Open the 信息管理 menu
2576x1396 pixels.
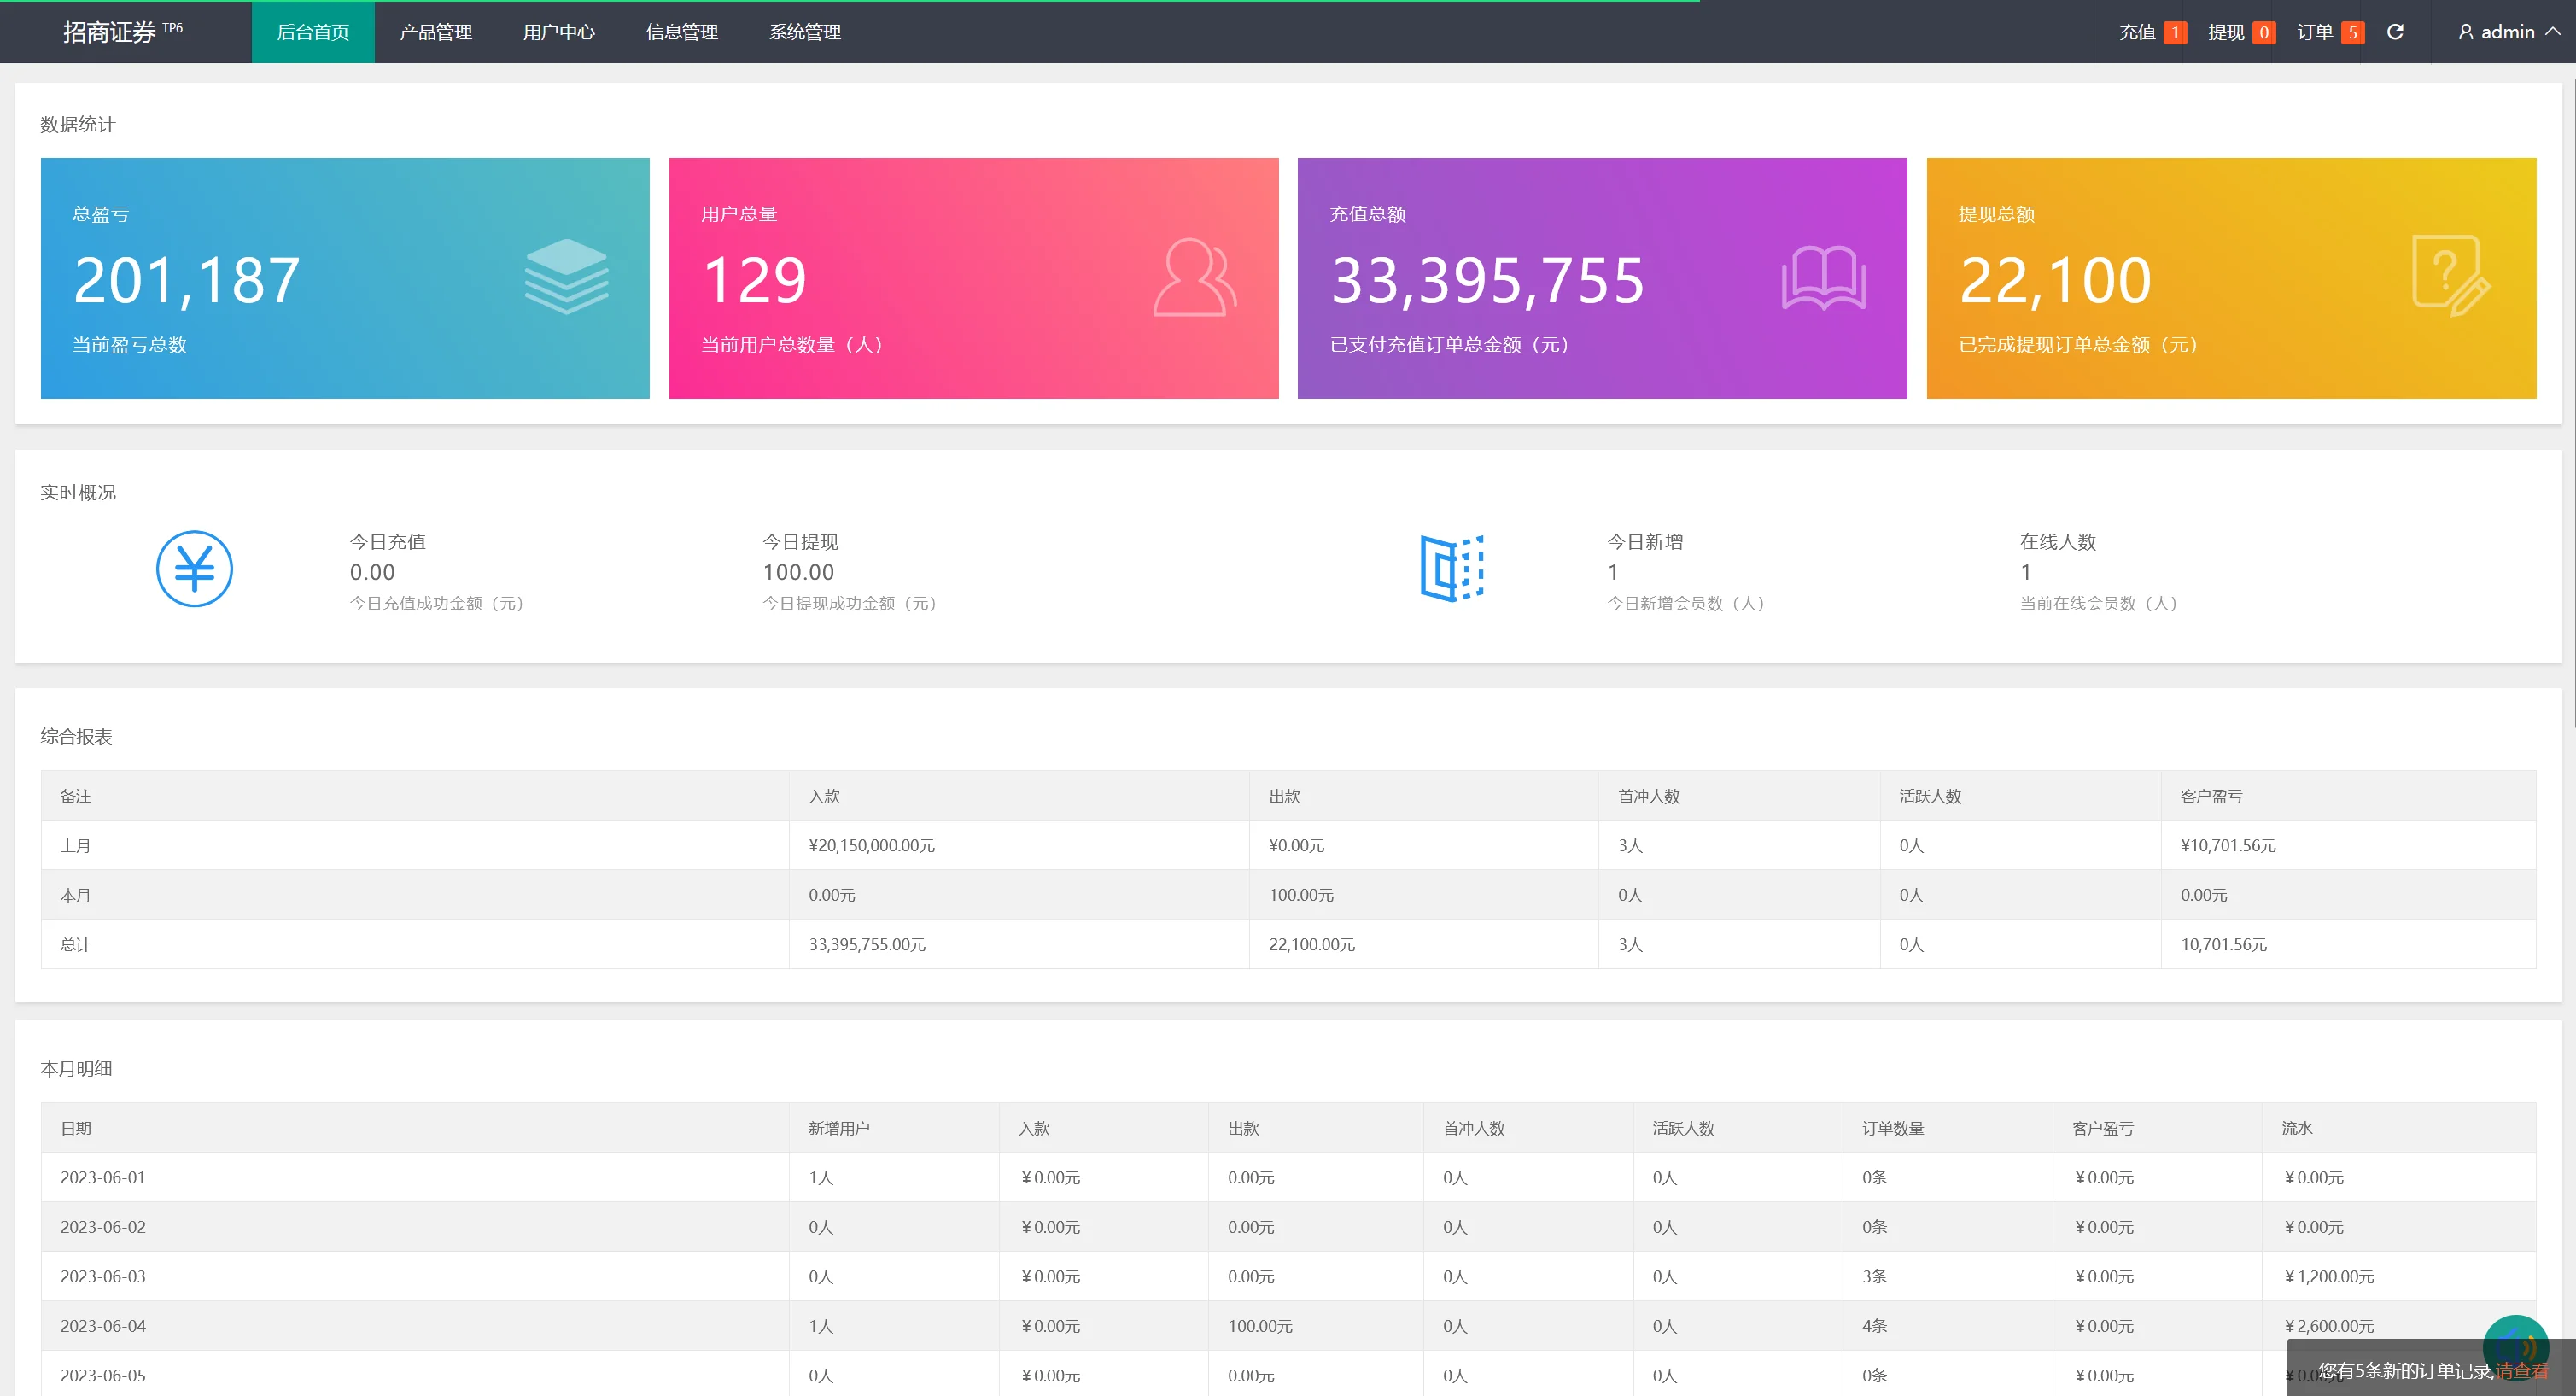coord(682,32)
